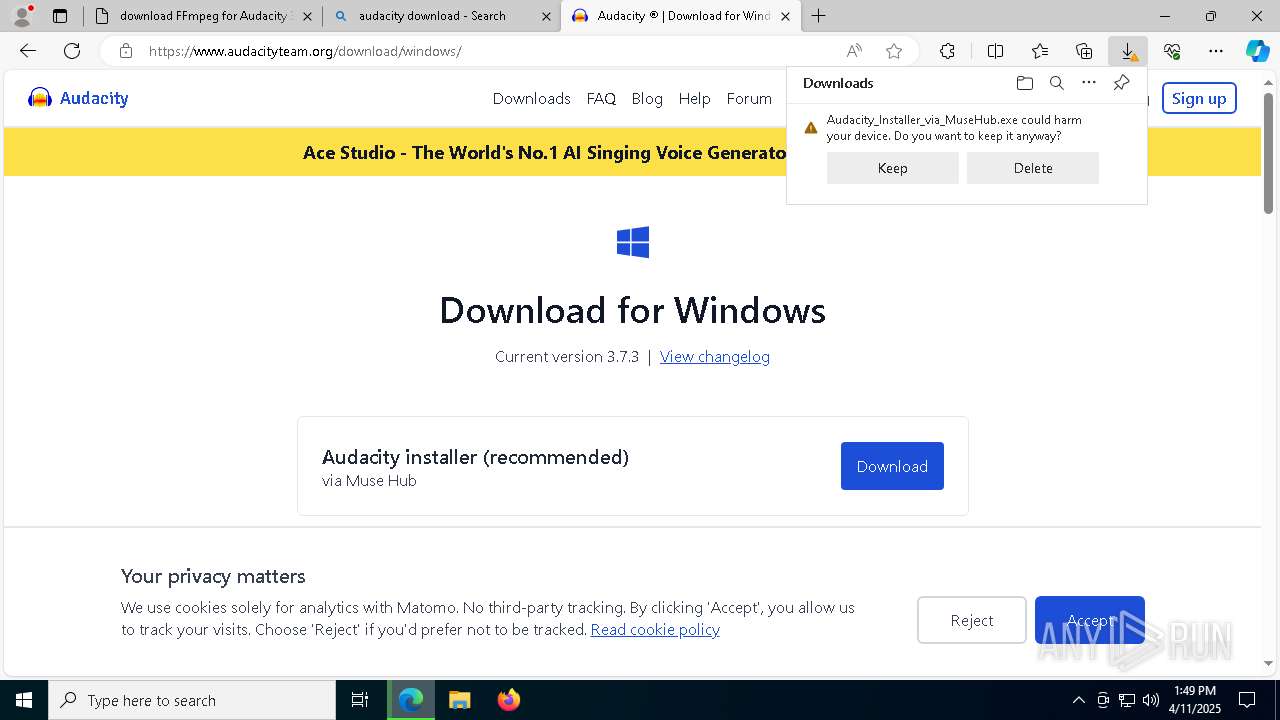Open the Windows Start menu

24,700
